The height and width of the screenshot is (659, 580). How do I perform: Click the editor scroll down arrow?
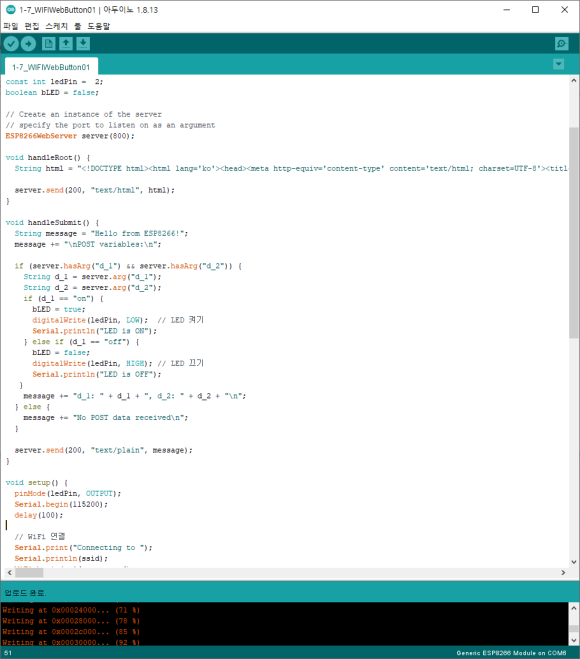[x=574, y=562]
